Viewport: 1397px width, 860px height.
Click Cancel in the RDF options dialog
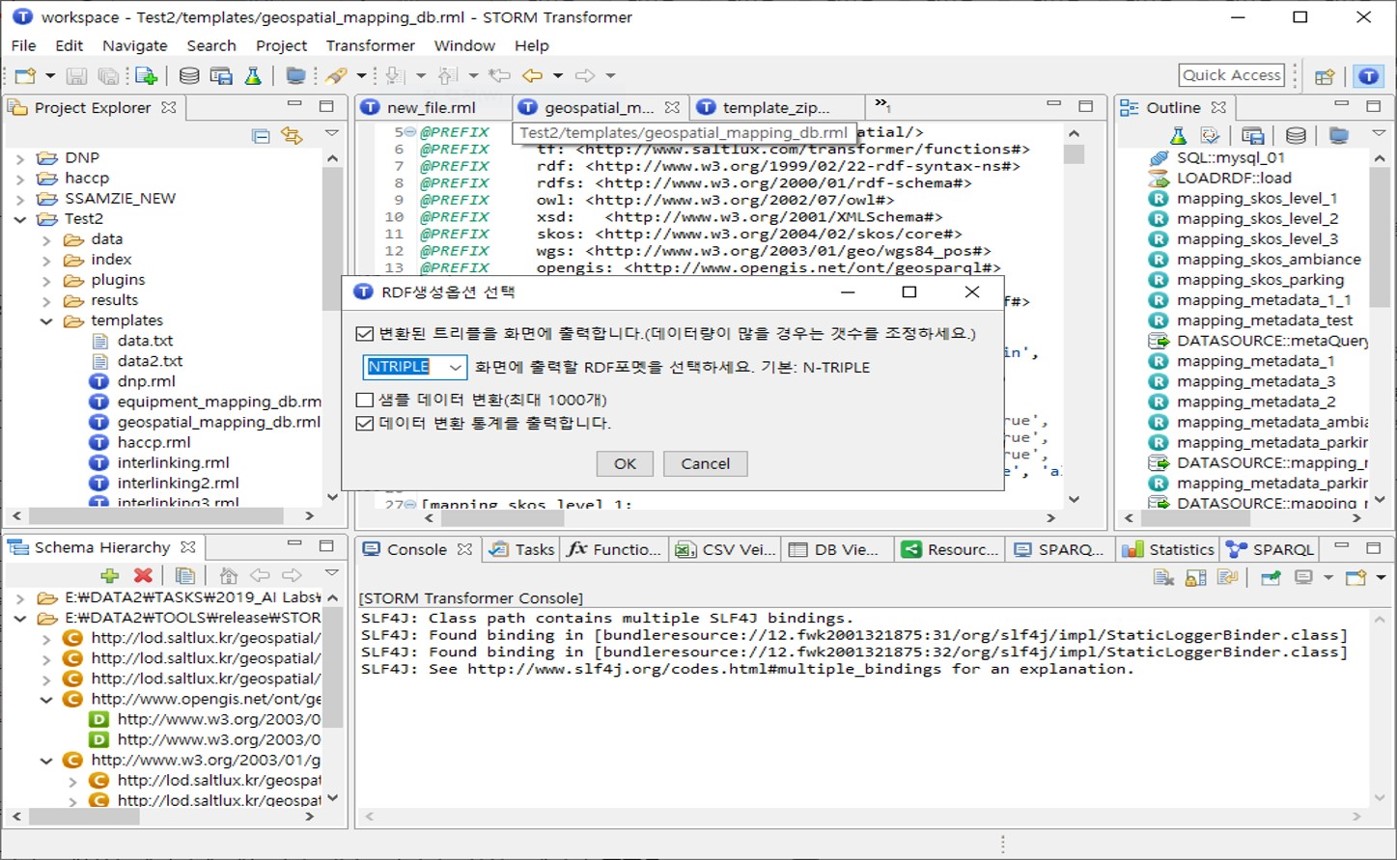(x=705, y=464)
